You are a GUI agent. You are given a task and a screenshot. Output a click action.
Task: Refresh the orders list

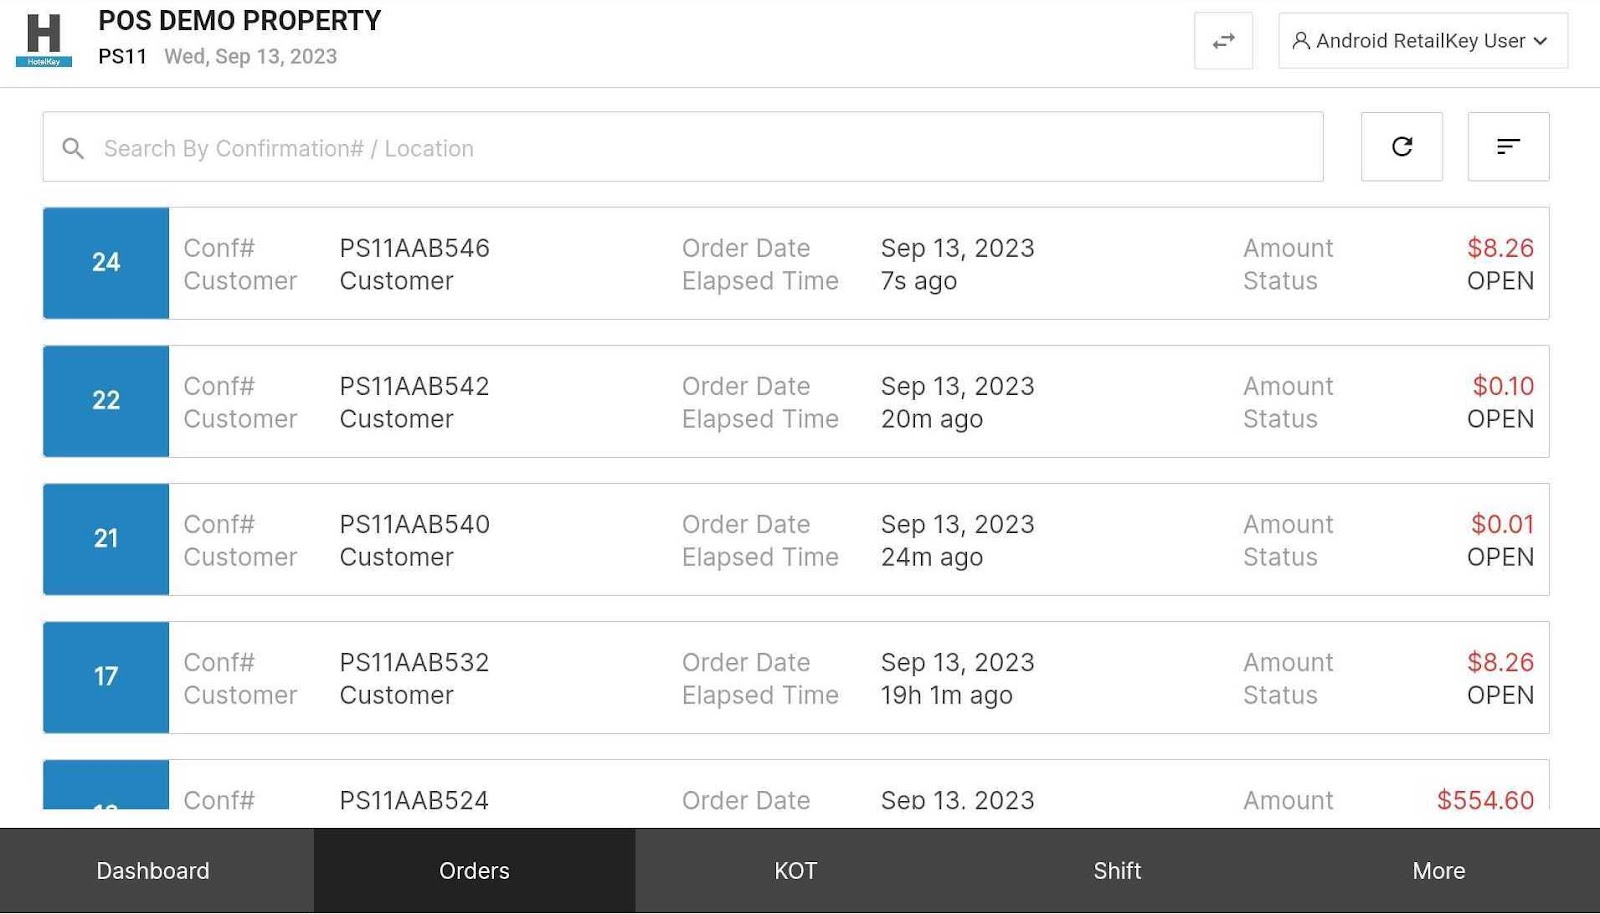point(1401,147)
